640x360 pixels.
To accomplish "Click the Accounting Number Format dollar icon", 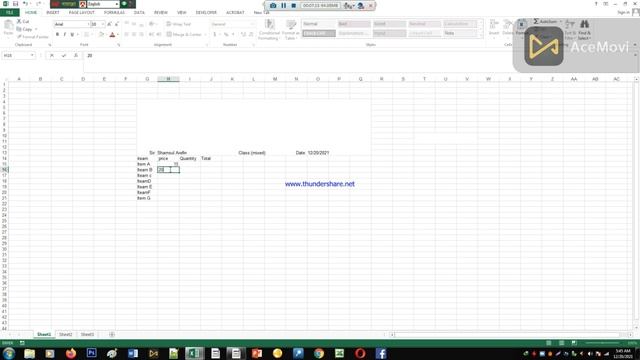I will [214, 35].
